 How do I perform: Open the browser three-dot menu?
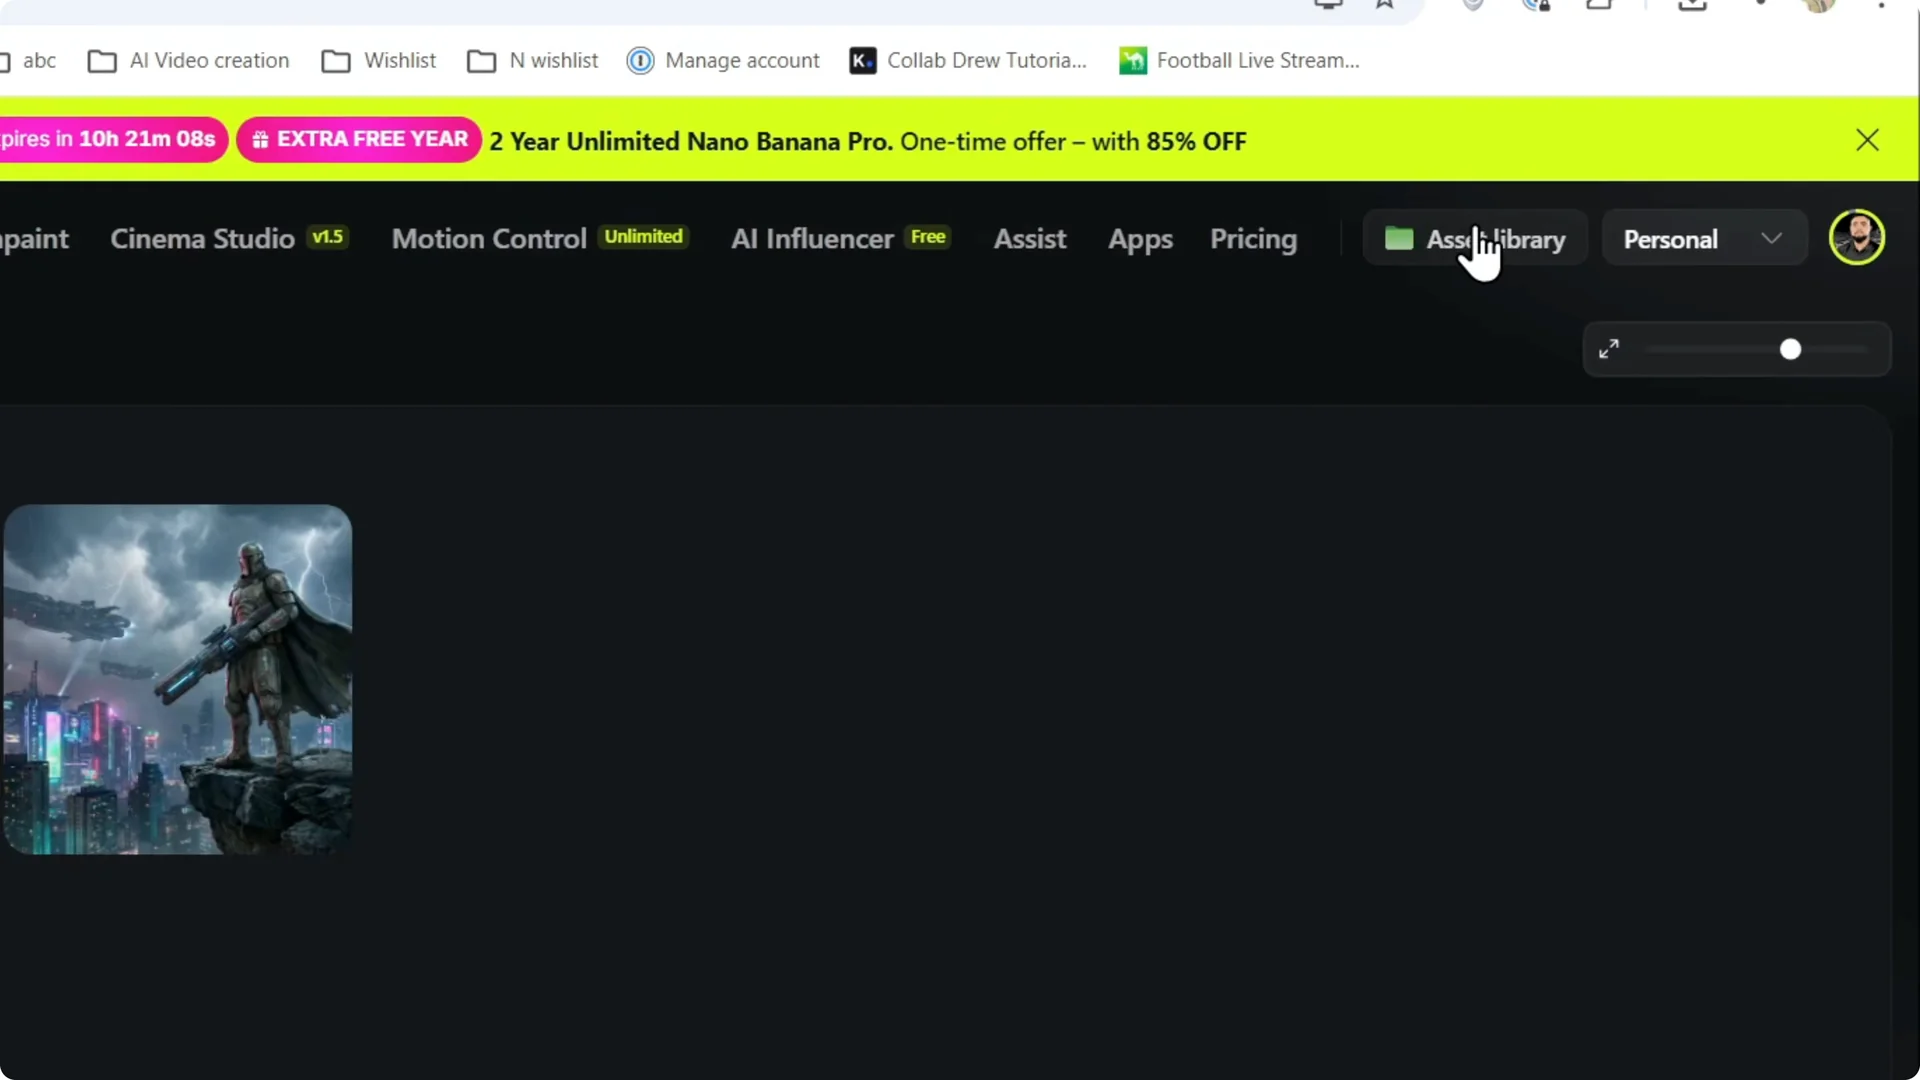coord(1885,5)
